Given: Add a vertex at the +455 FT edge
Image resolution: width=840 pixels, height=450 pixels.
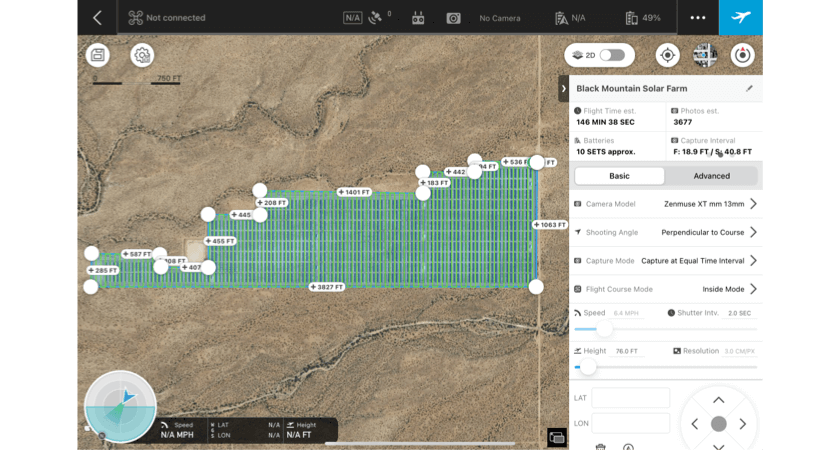Looking at the screenshot, I should 220,241.
